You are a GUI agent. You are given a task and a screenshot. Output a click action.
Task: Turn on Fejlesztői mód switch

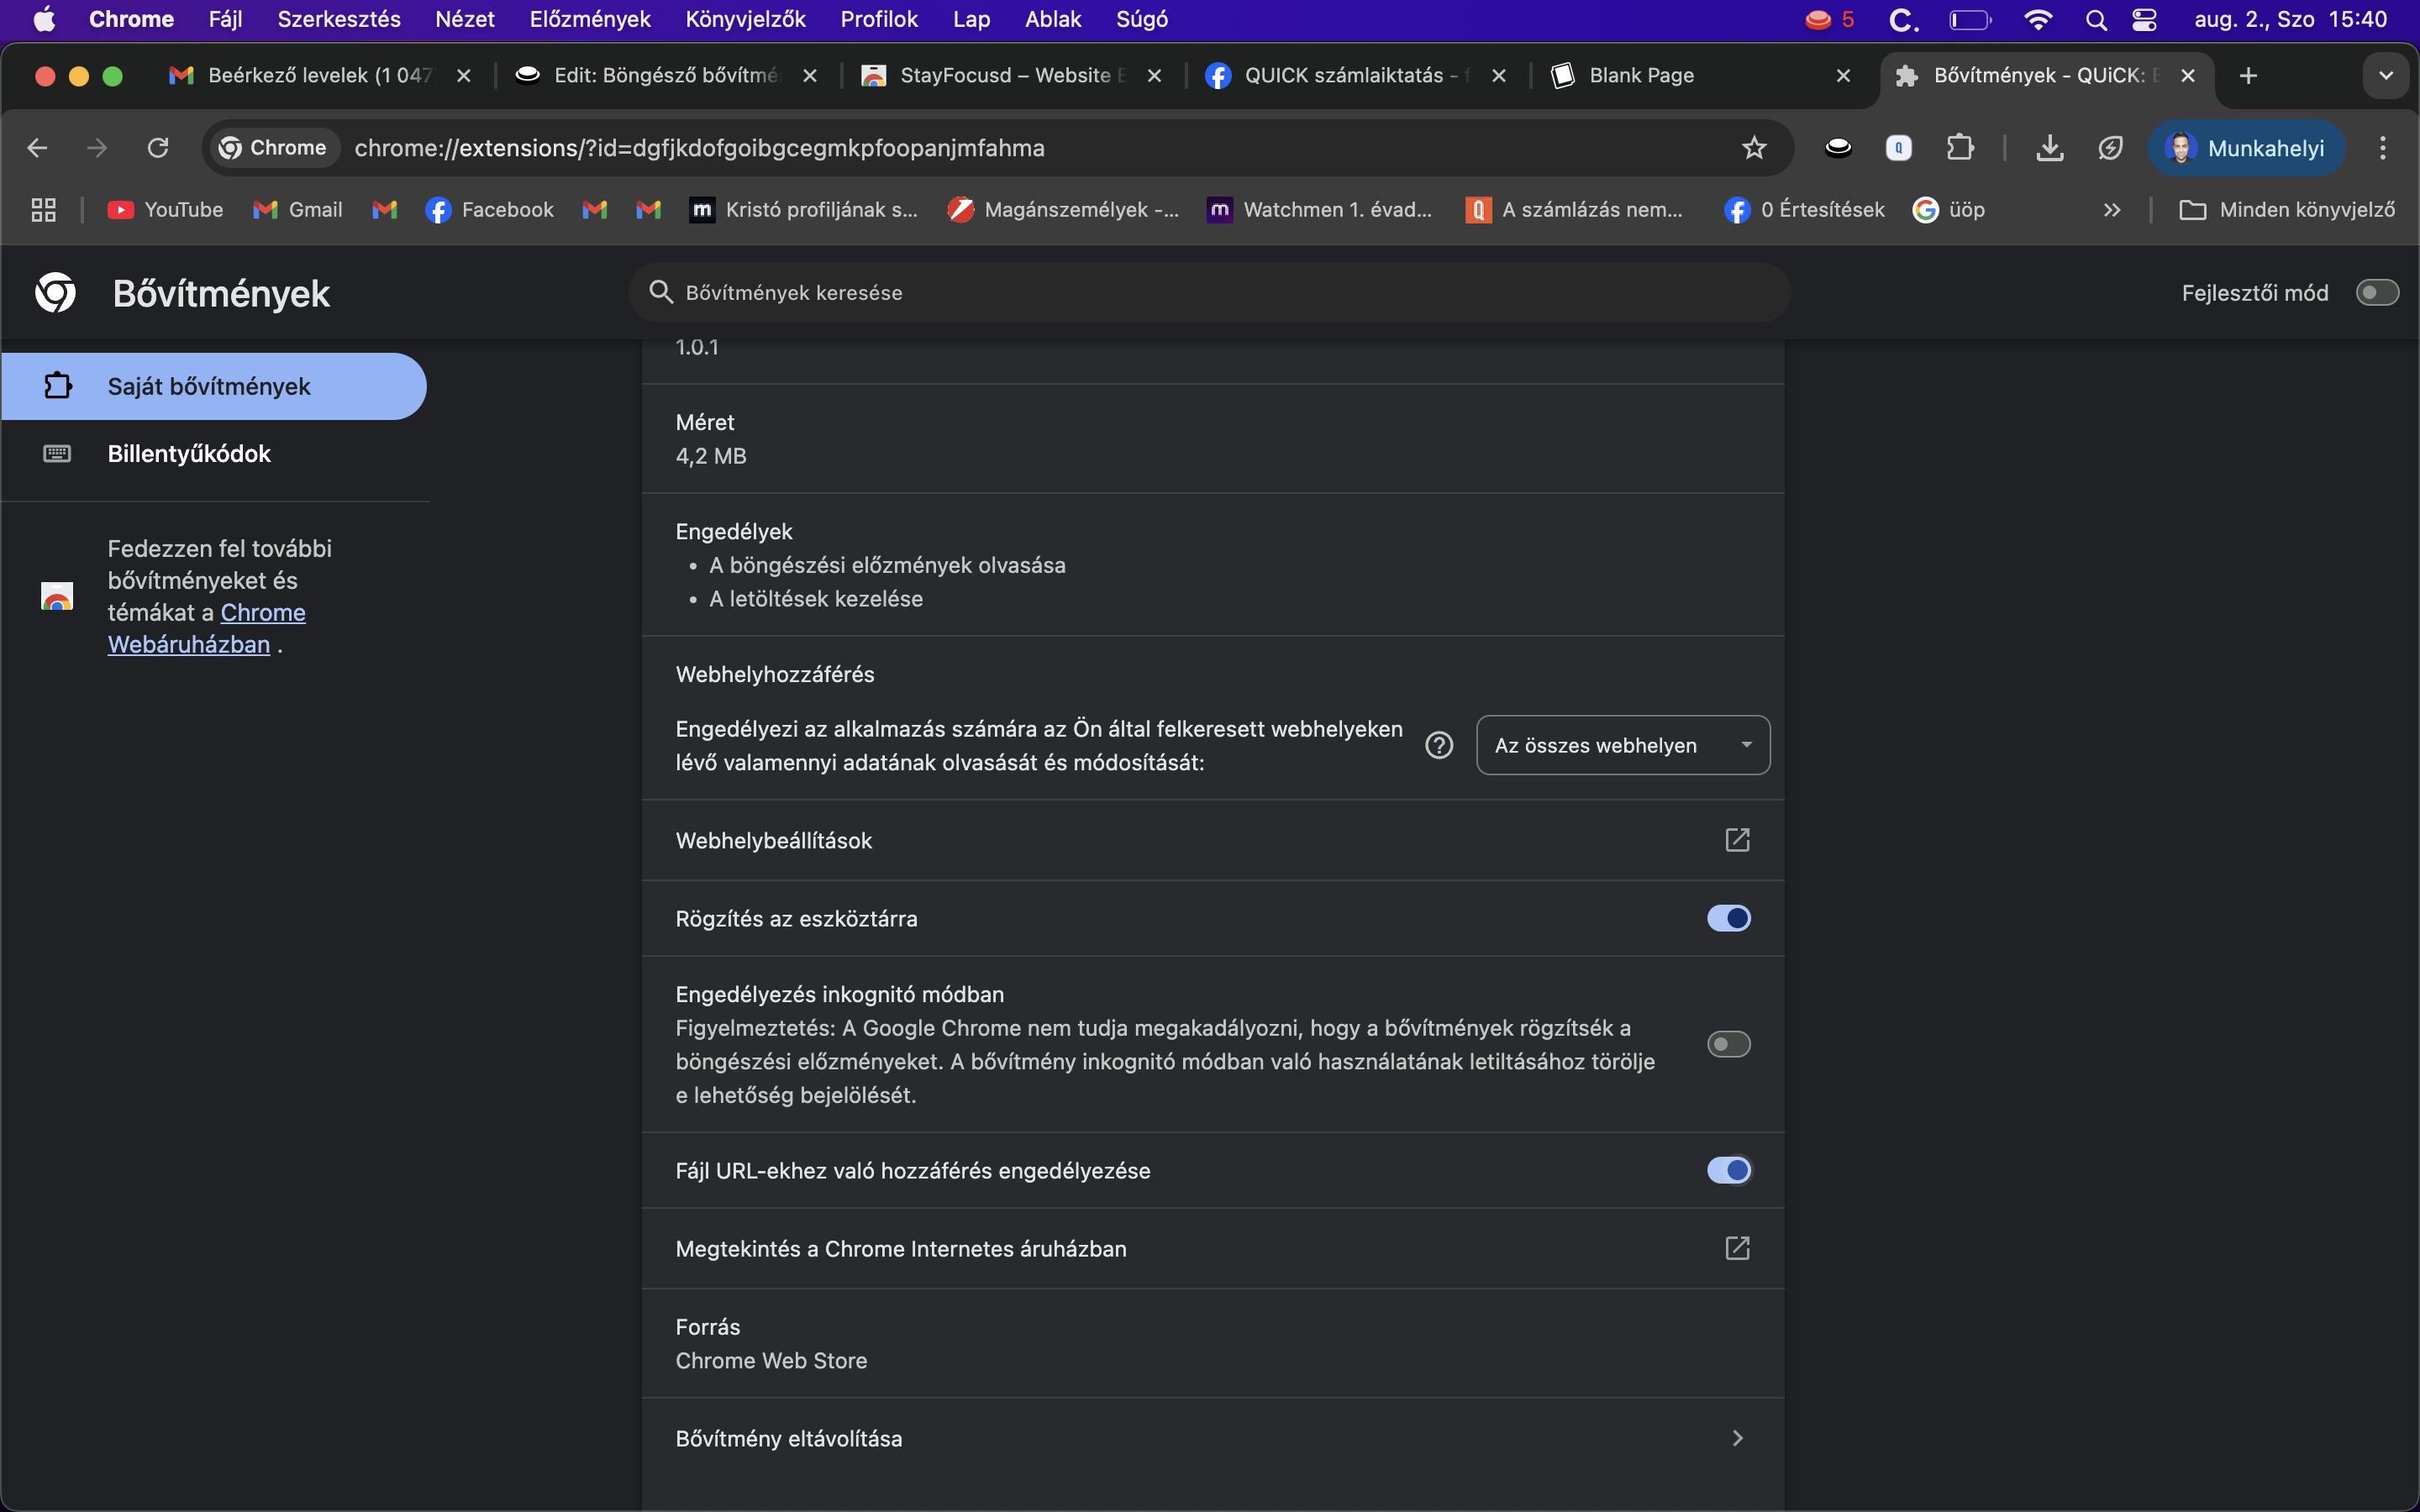point(2376,292)
